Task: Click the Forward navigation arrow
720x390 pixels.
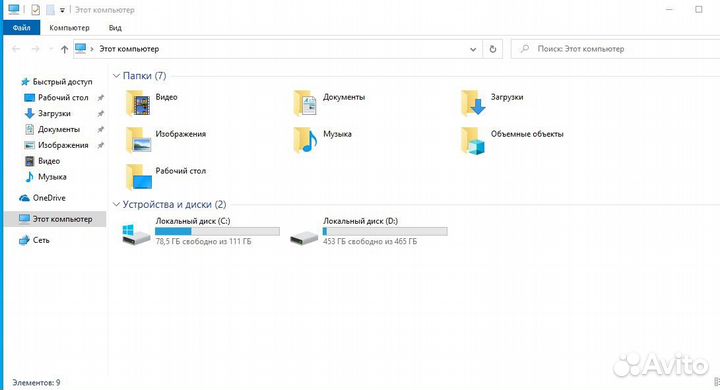Action: pyautogui.click(x=35, y=49)
